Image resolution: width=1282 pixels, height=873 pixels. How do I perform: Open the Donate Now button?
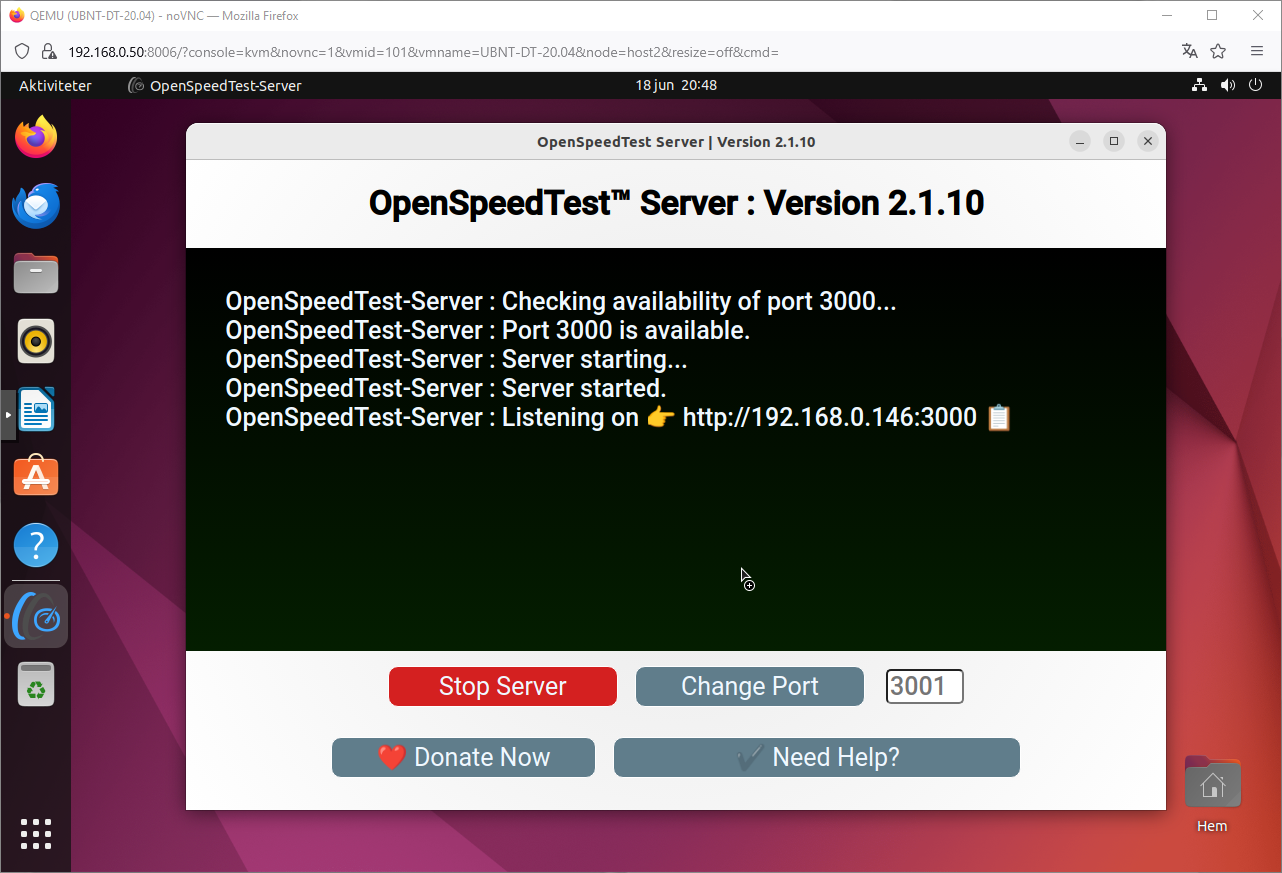[463, 757]
